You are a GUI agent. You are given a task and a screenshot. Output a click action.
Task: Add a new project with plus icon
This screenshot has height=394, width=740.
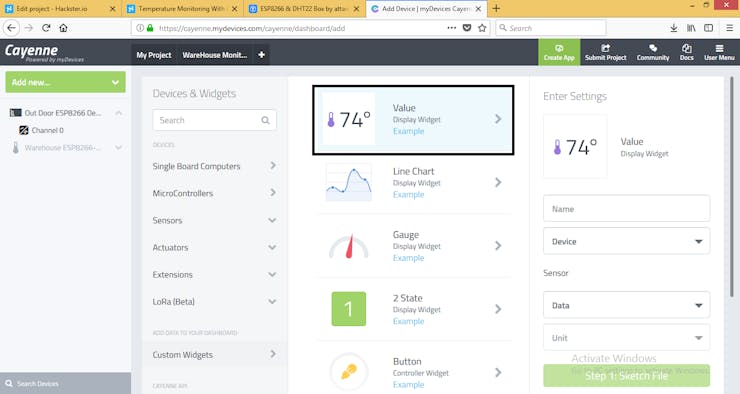261,55
